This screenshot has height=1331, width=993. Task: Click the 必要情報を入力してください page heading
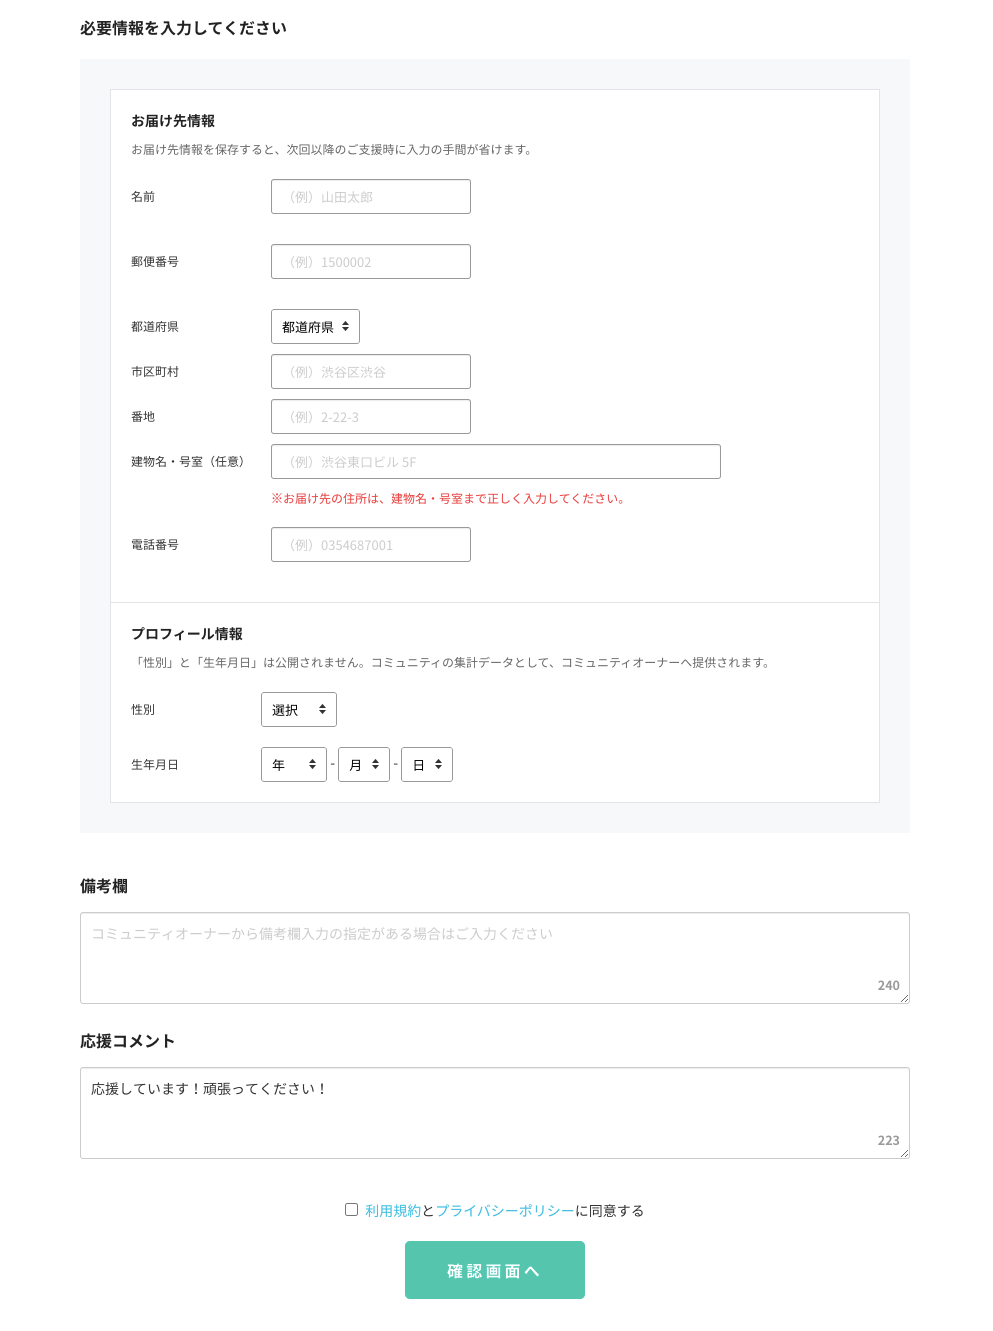[183, 28]
